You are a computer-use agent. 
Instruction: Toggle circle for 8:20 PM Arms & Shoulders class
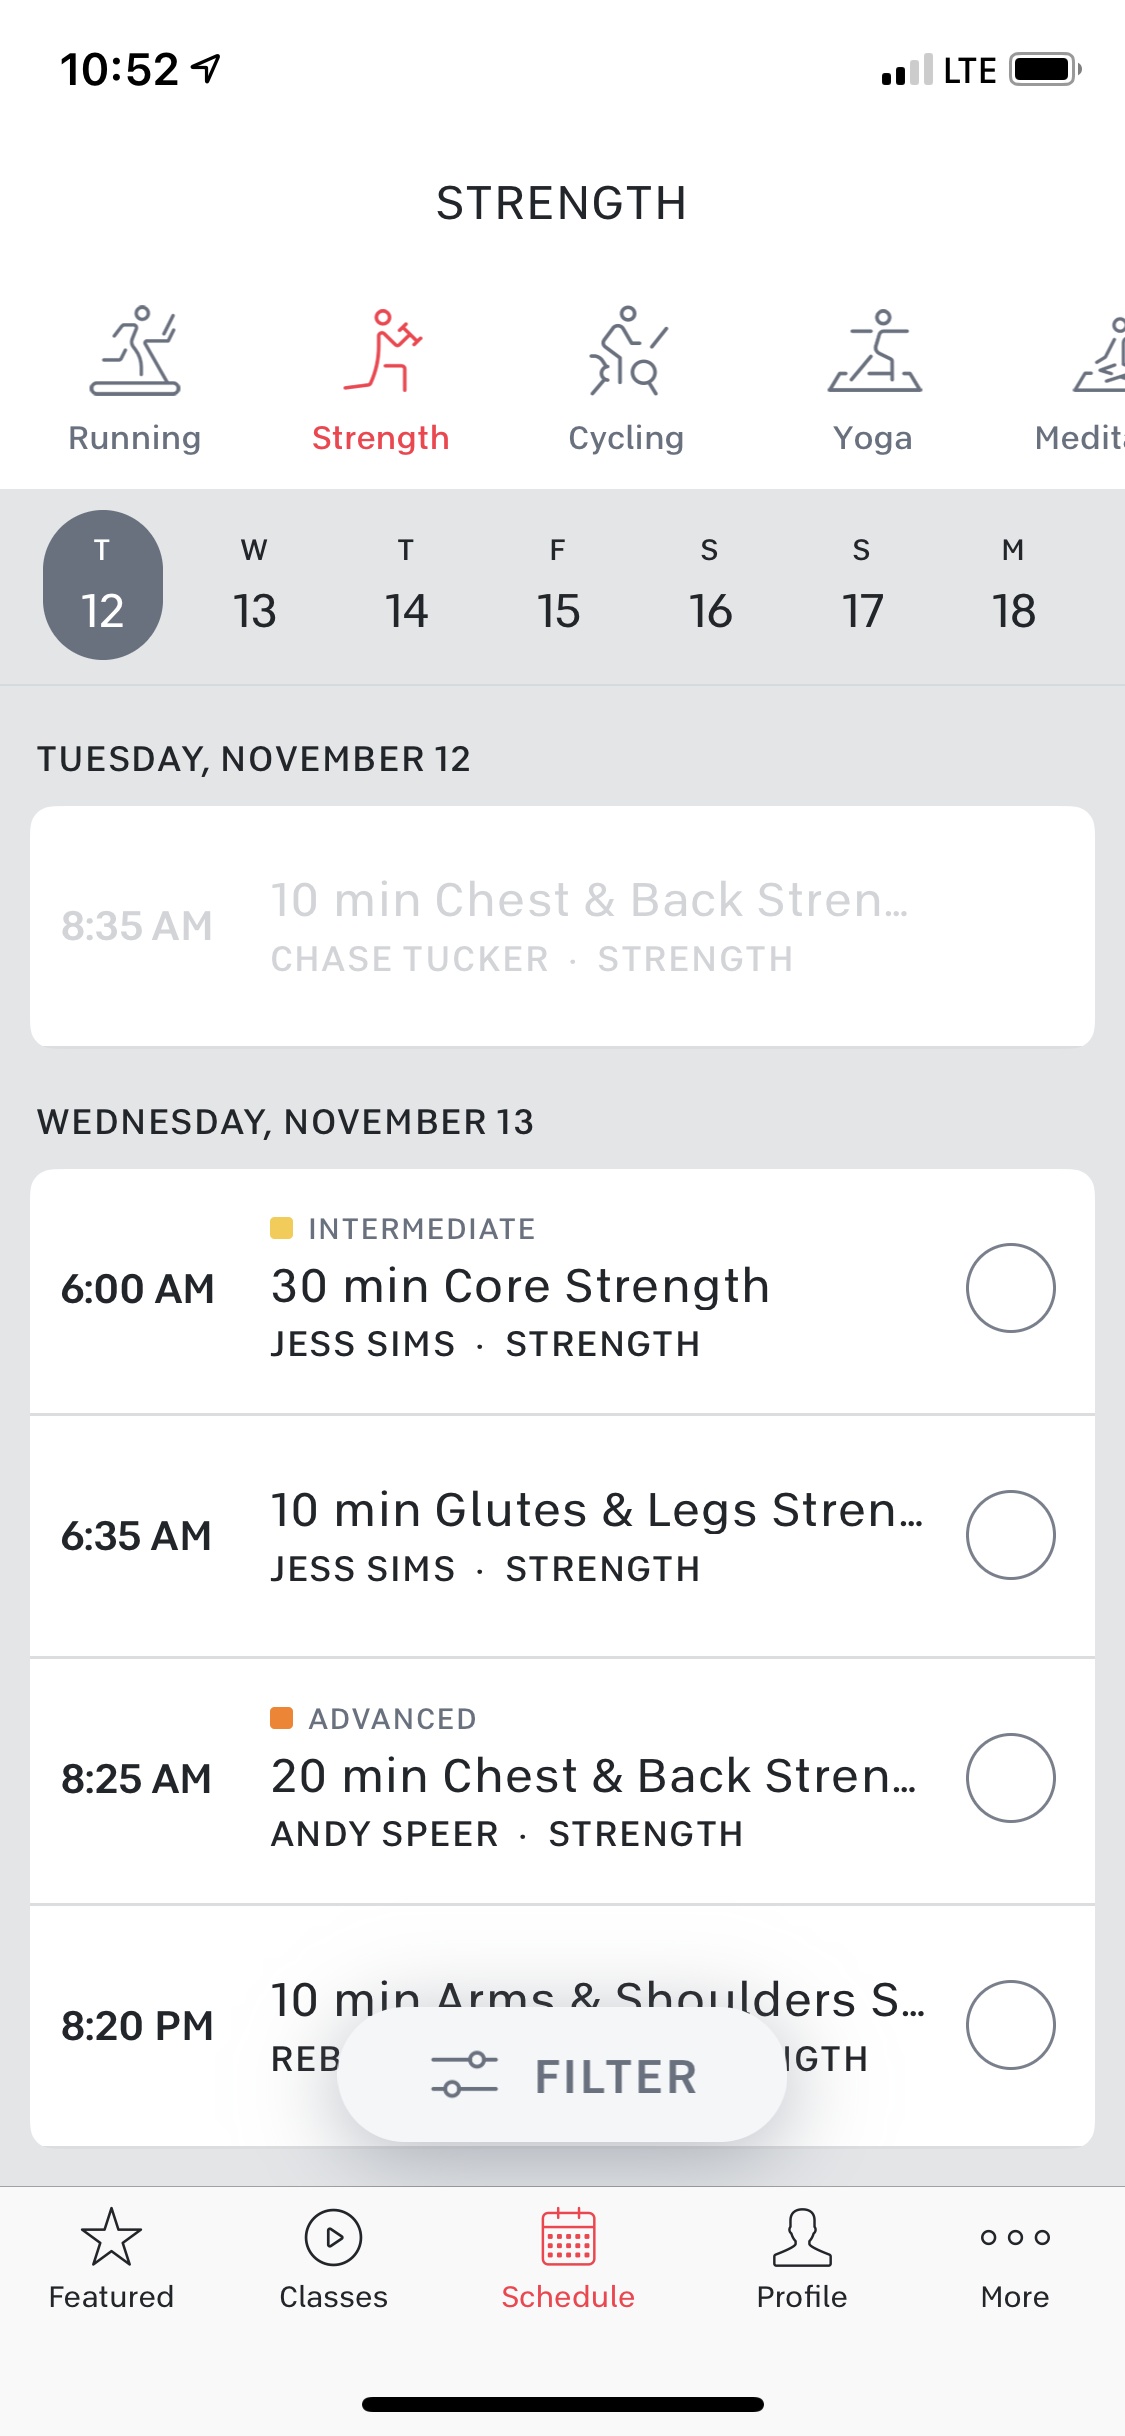(x=1010, y=2025)
